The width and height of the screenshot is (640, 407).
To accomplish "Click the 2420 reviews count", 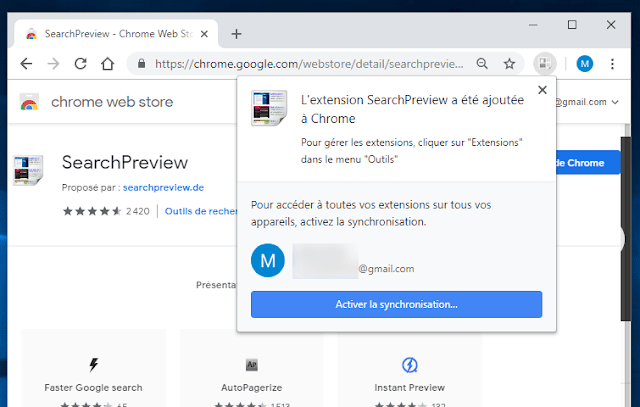I will point(138,211).
